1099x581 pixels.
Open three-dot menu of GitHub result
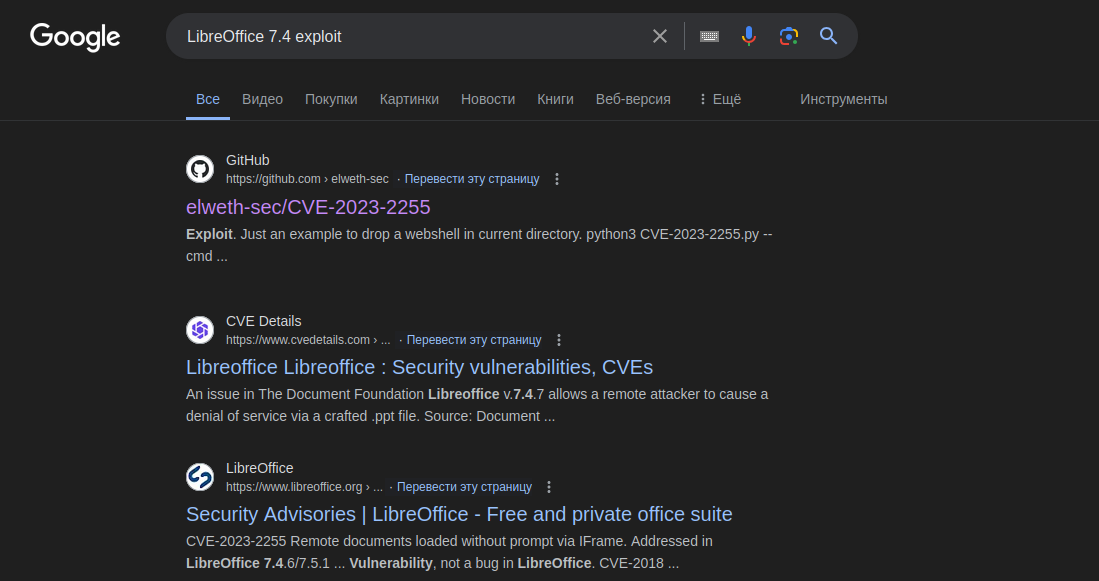[x=557, y=179]
